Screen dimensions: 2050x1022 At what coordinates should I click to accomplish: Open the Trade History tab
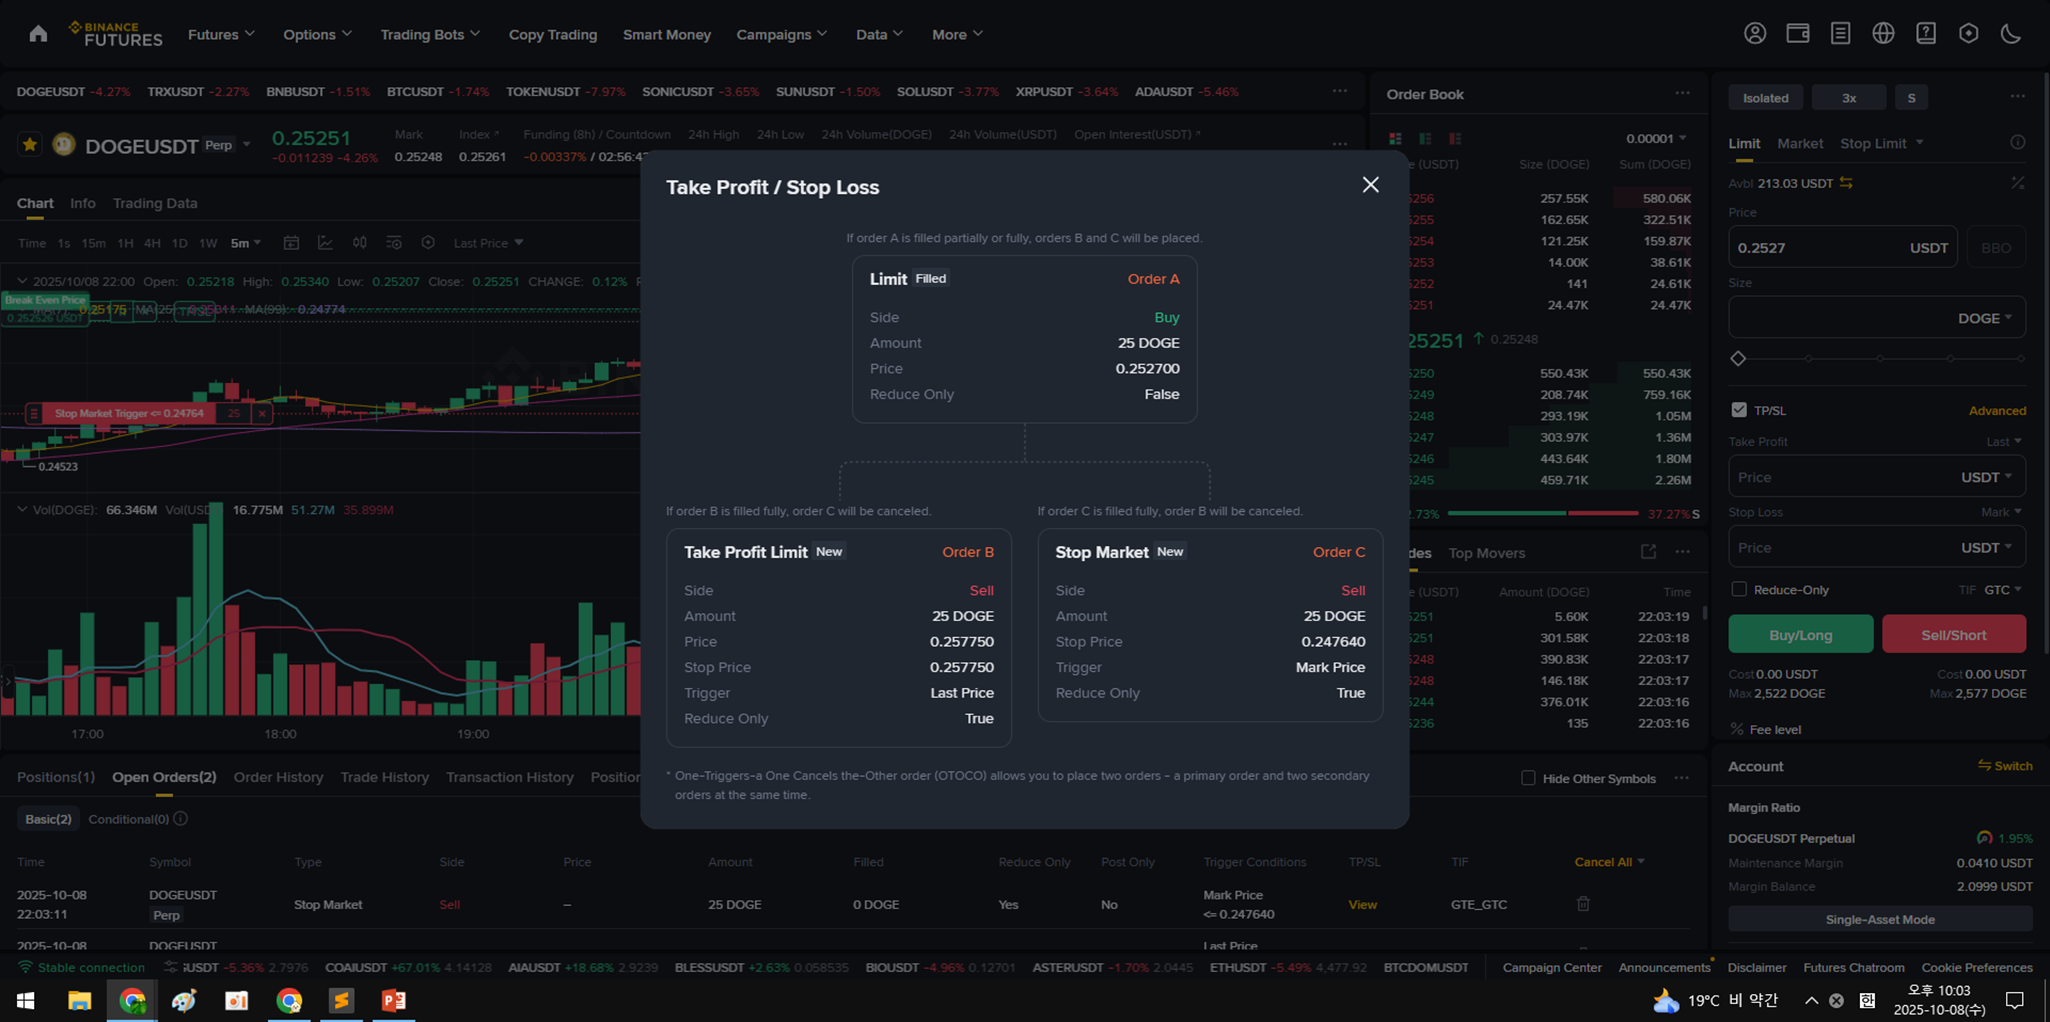pyautogui.click(x=384, y=777)
